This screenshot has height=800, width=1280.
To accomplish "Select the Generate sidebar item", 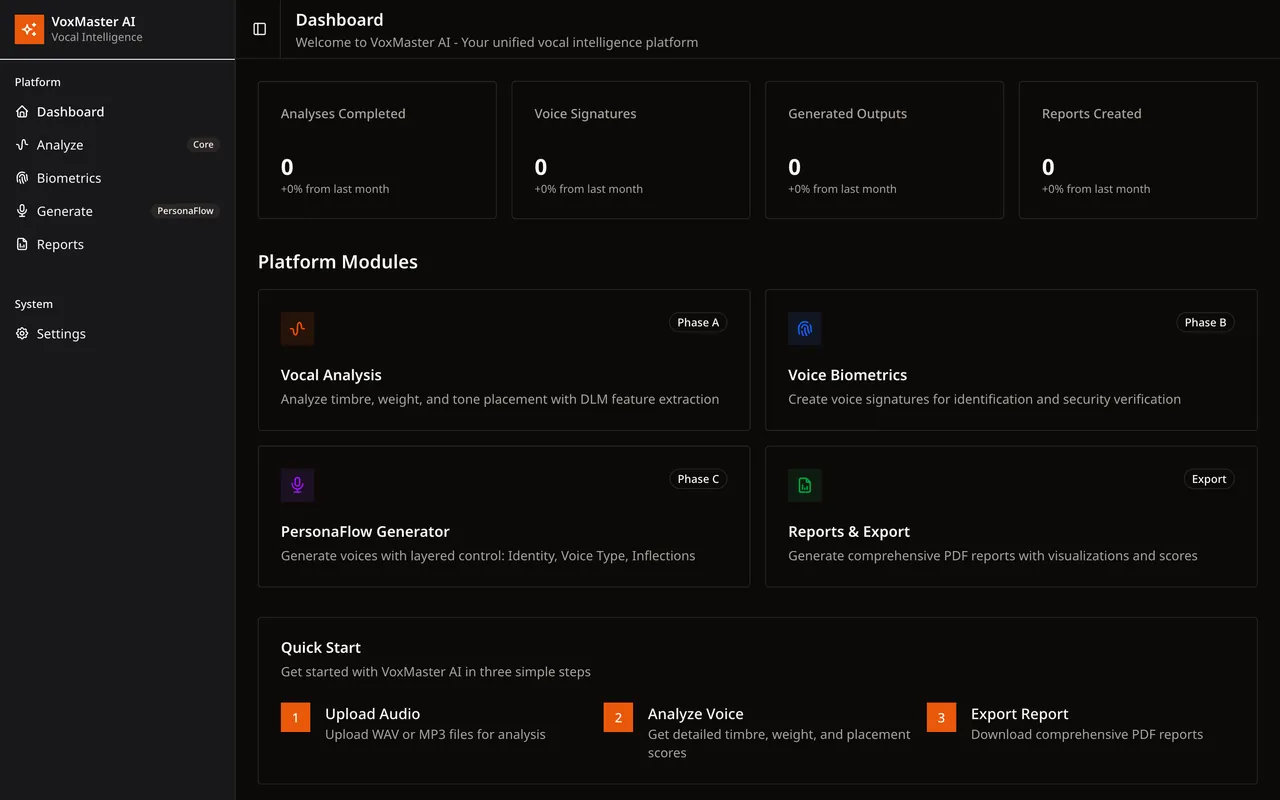I will (117, 211).
